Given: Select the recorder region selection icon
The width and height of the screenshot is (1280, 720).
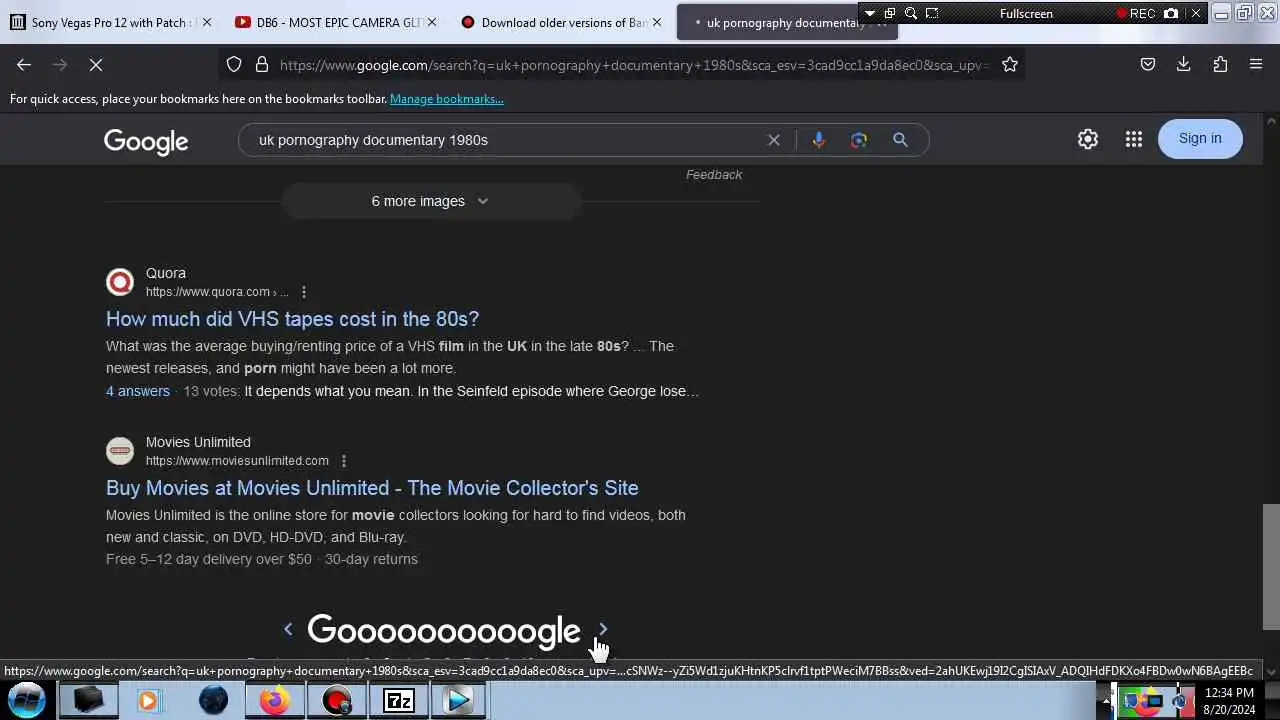Looking at the screenshot, I should (x=932, y=13).
